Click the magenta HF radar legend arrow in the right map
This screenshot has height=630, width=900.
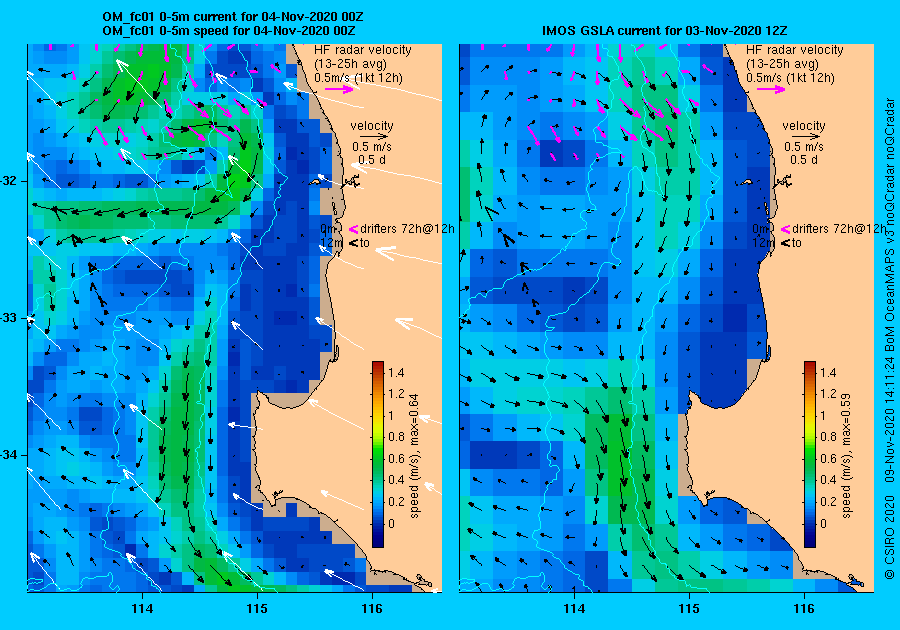(771, 89)
